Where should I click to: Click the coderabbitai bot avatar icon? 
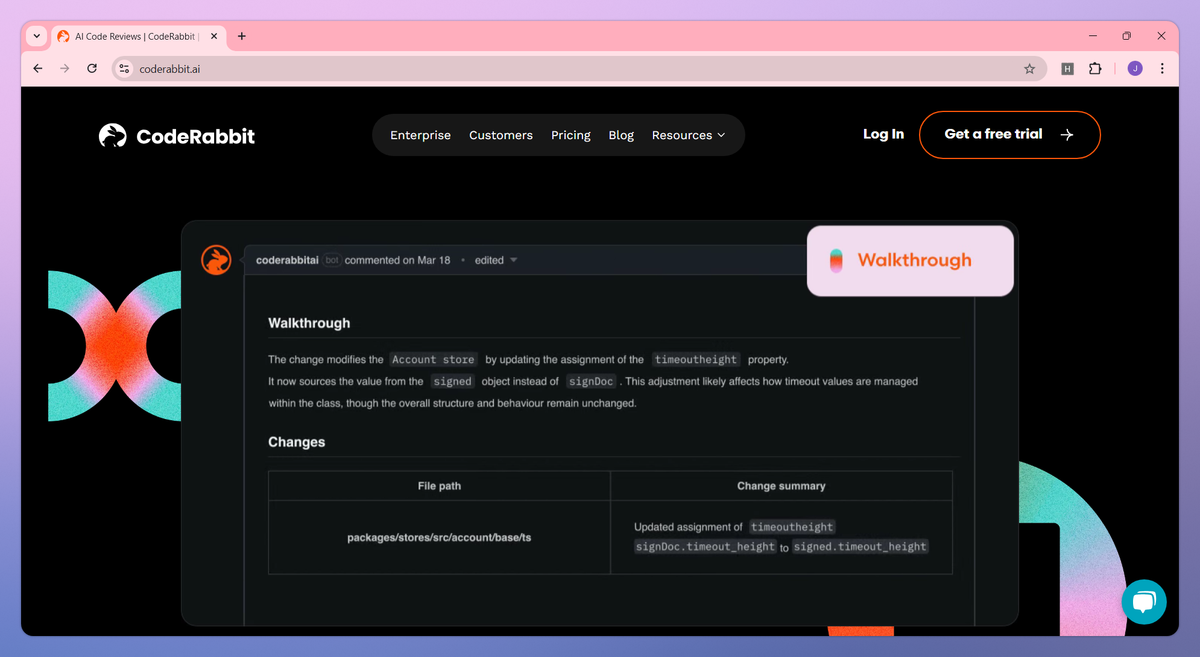tap(216, 260)
